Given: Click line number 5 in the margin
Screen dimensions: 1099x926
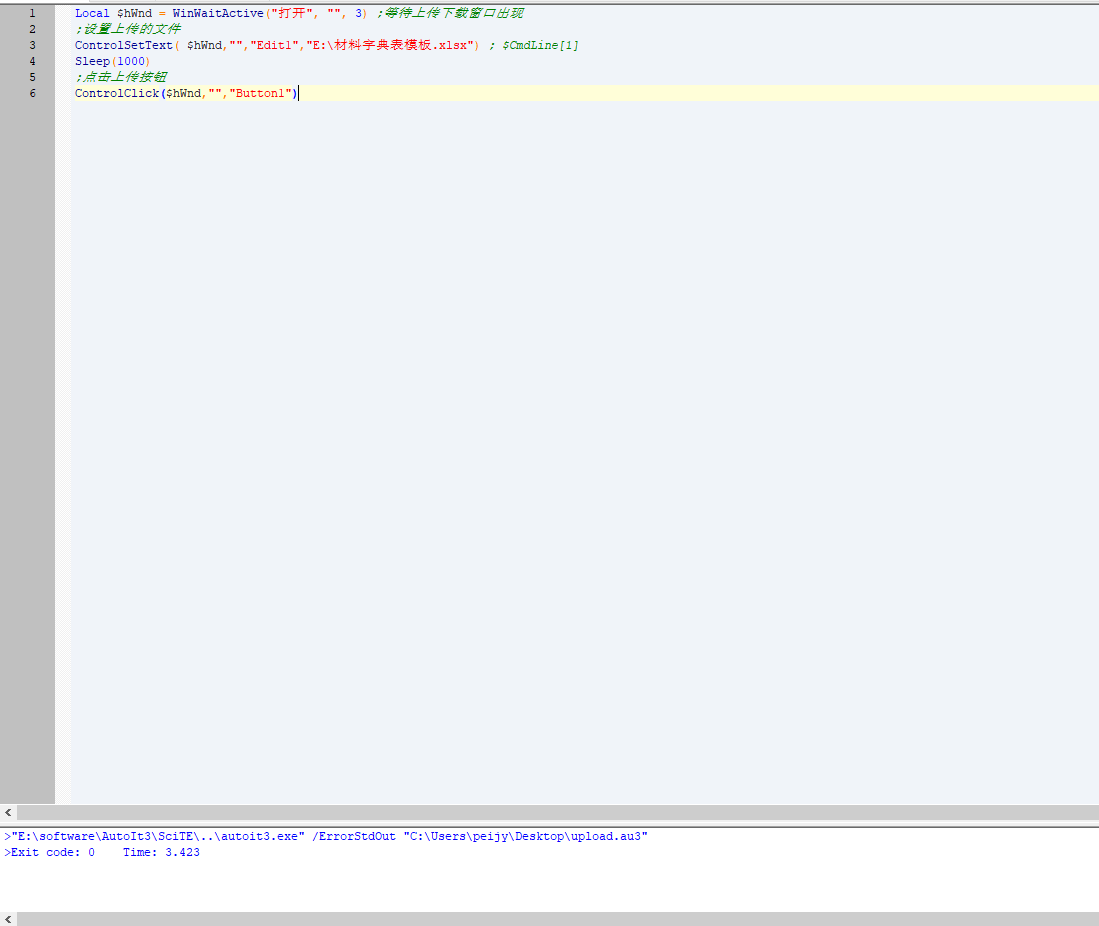Looking at the screenshot, I should [32, 78].
